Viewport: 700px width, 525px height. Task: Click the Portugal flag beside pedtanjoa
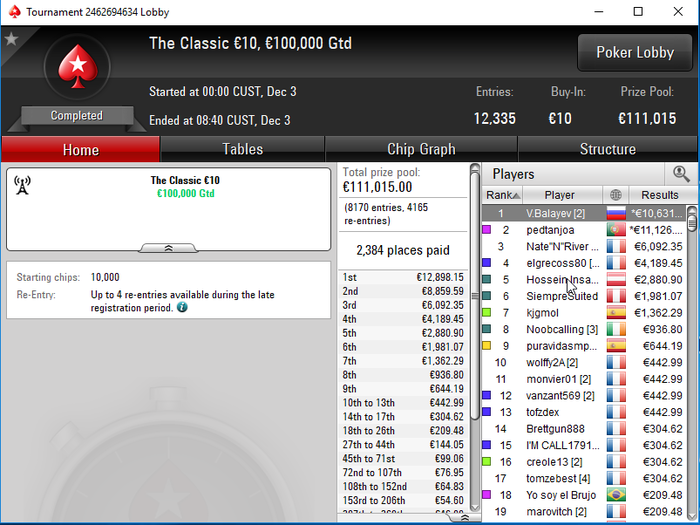[616, 230]
